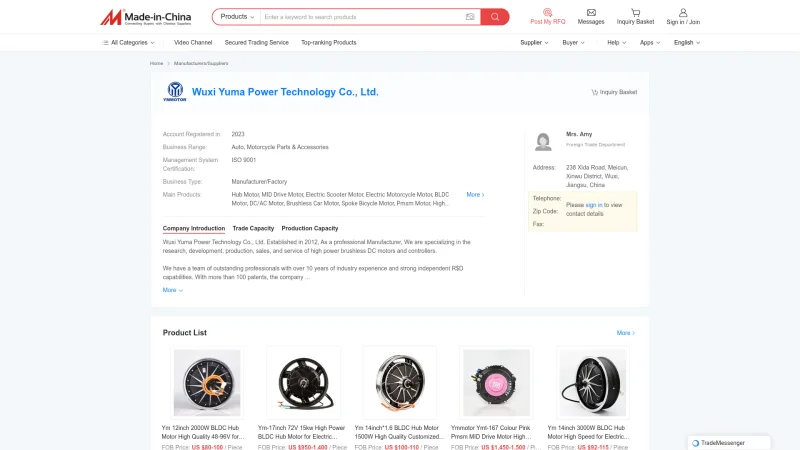Open Ym-17inch 72V 15kw motor thumbnail
The image size is (800, 450).
pyautogui.click(x=303, y=383)
